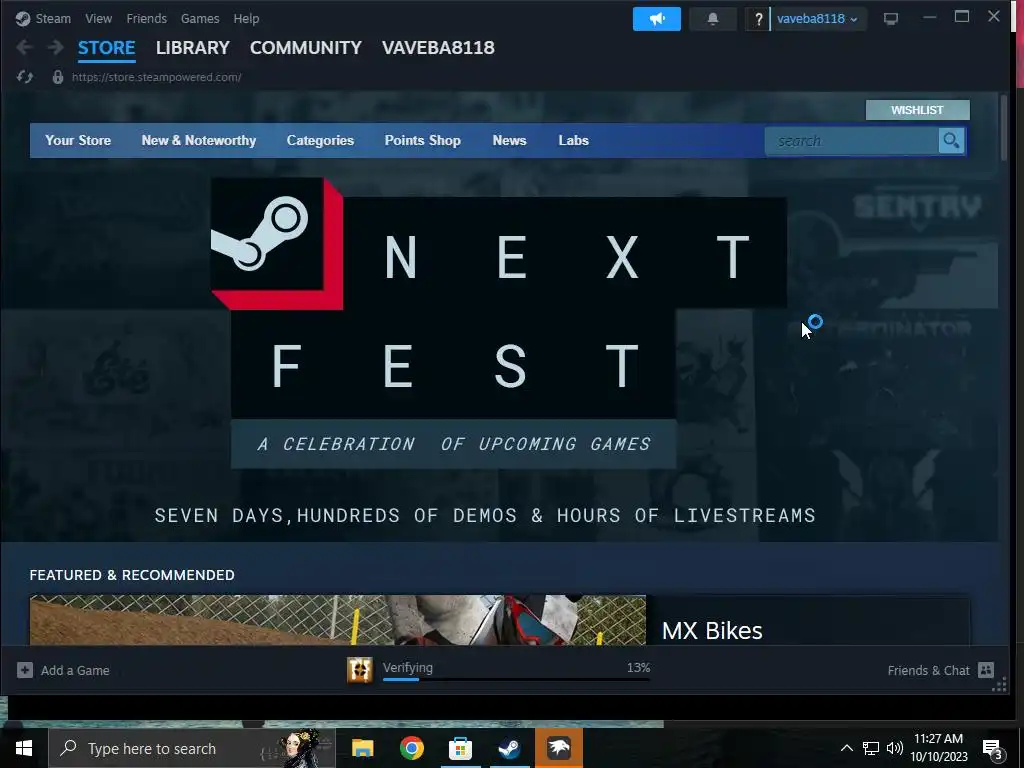Screen dimensions: 1024x768
Task: Open Friends & Chat
Action: (928, 670)
